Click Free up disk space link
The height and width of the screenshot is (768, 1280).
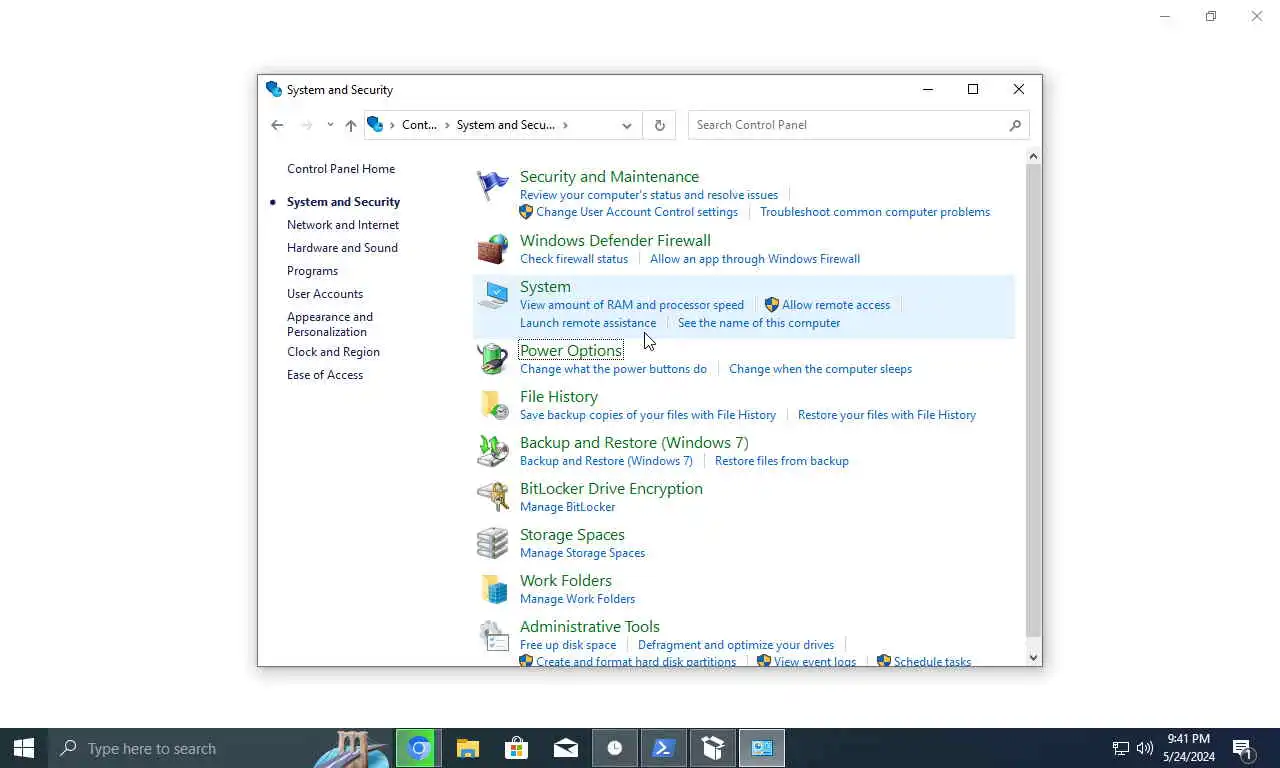pyautogui.click(x=568, y=645)
